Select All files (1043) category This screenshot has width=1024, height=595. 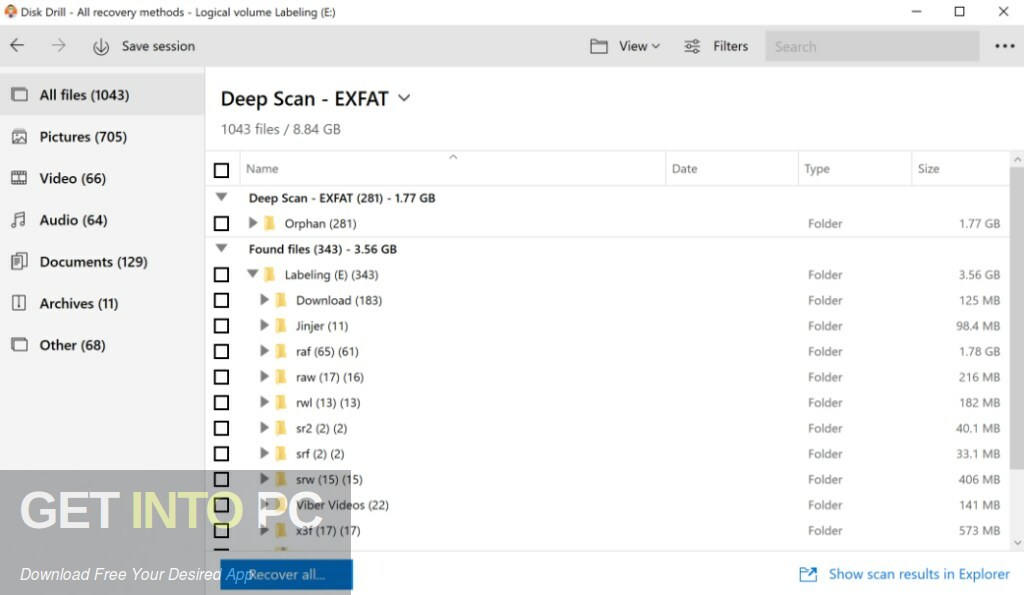tap(102, 95)
